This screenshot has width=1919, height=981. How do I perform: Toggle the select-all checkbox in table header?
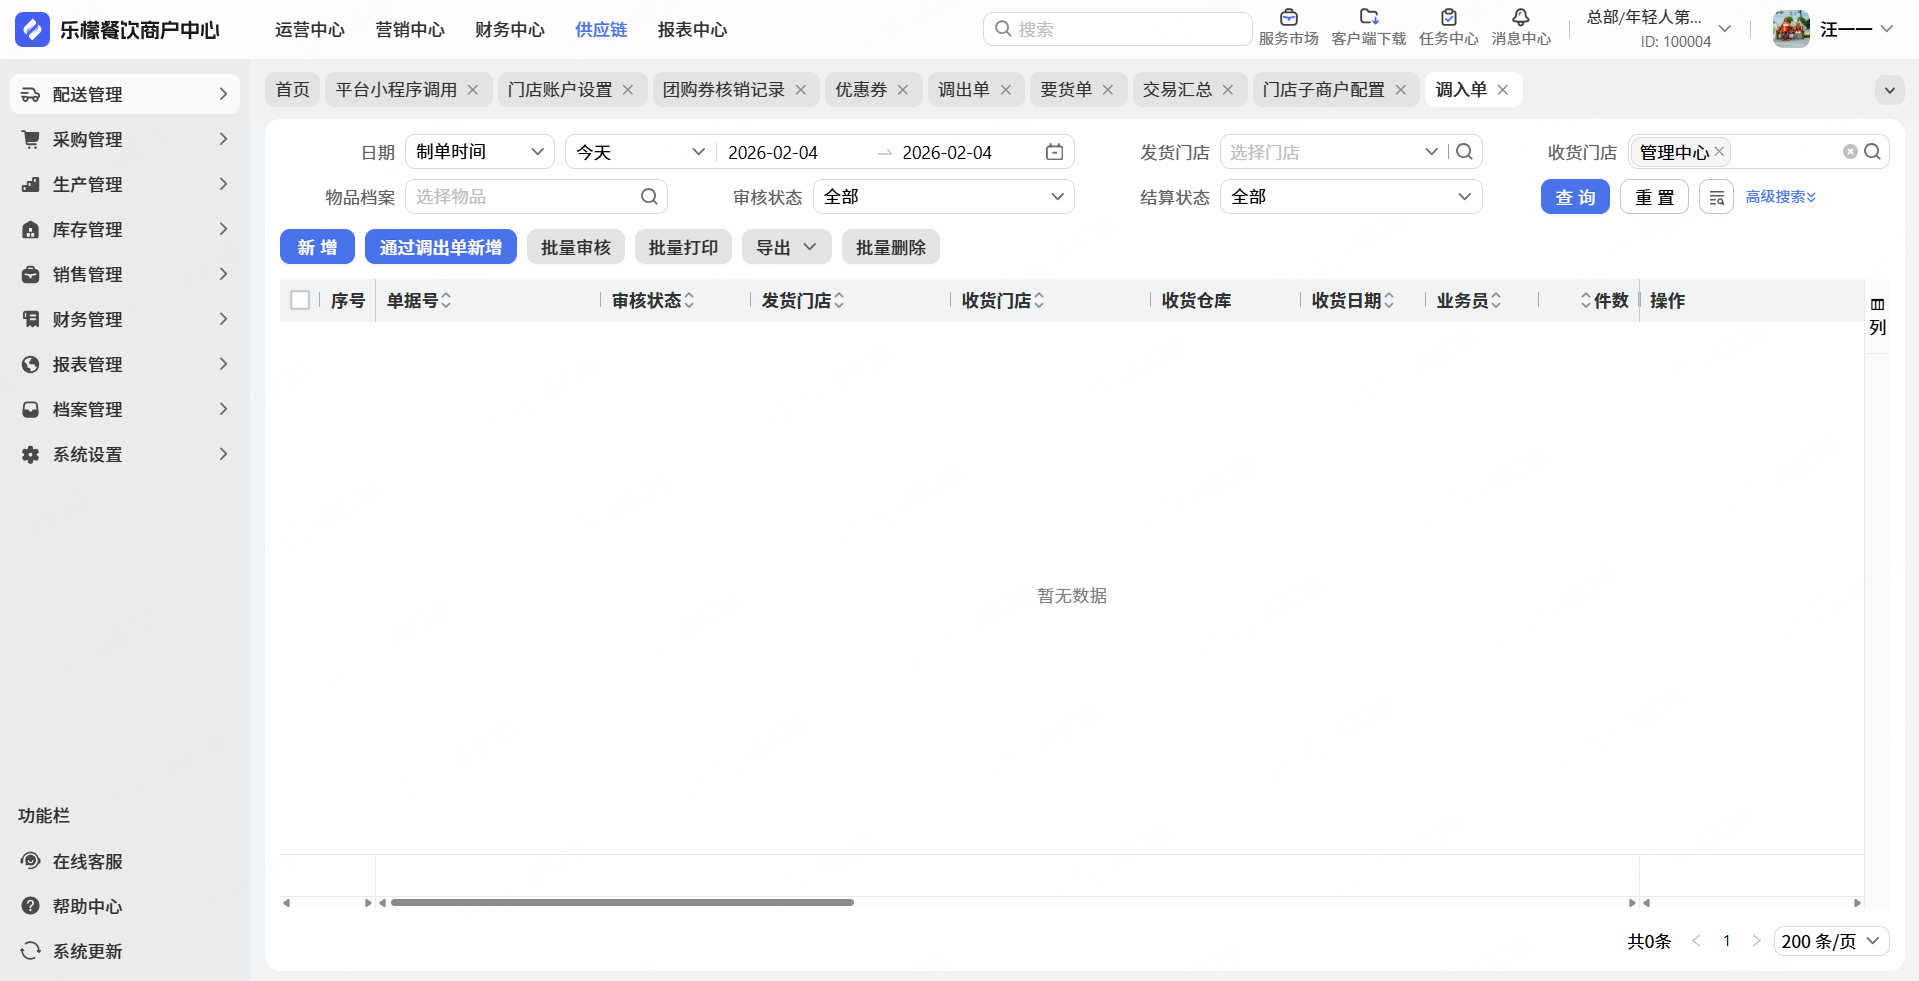(x=300, y=300)
